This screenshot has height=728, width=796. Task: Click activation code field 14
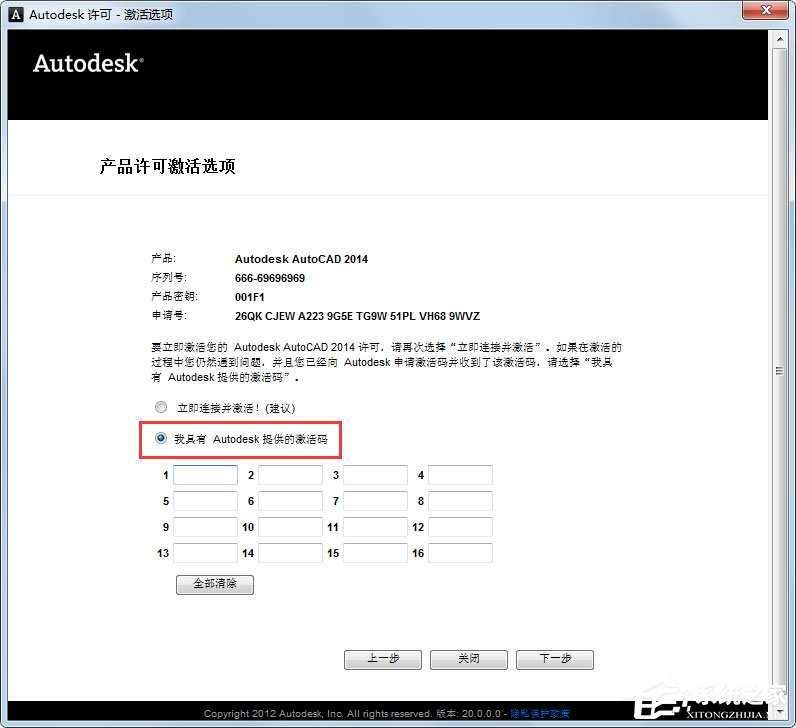(x=290, y=553)
